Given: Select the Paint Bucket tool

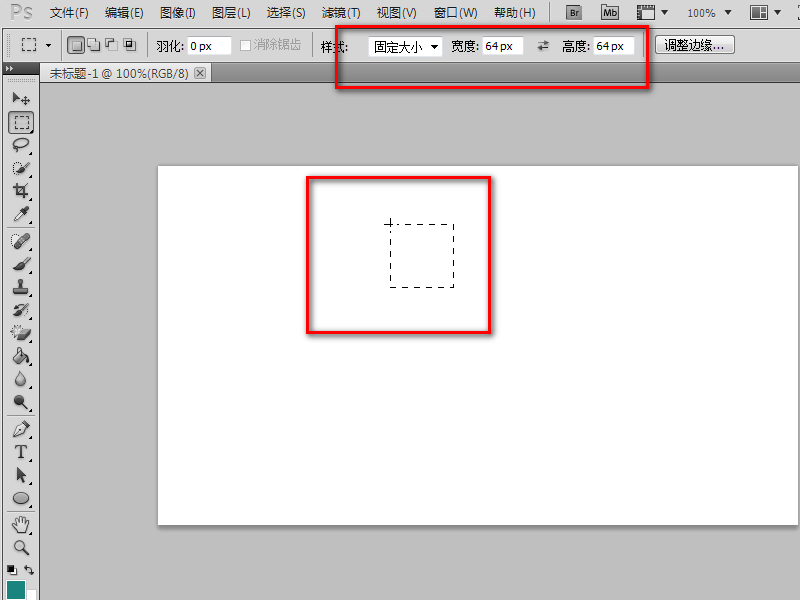Looking at the screenshot, I should pos(21,356).
